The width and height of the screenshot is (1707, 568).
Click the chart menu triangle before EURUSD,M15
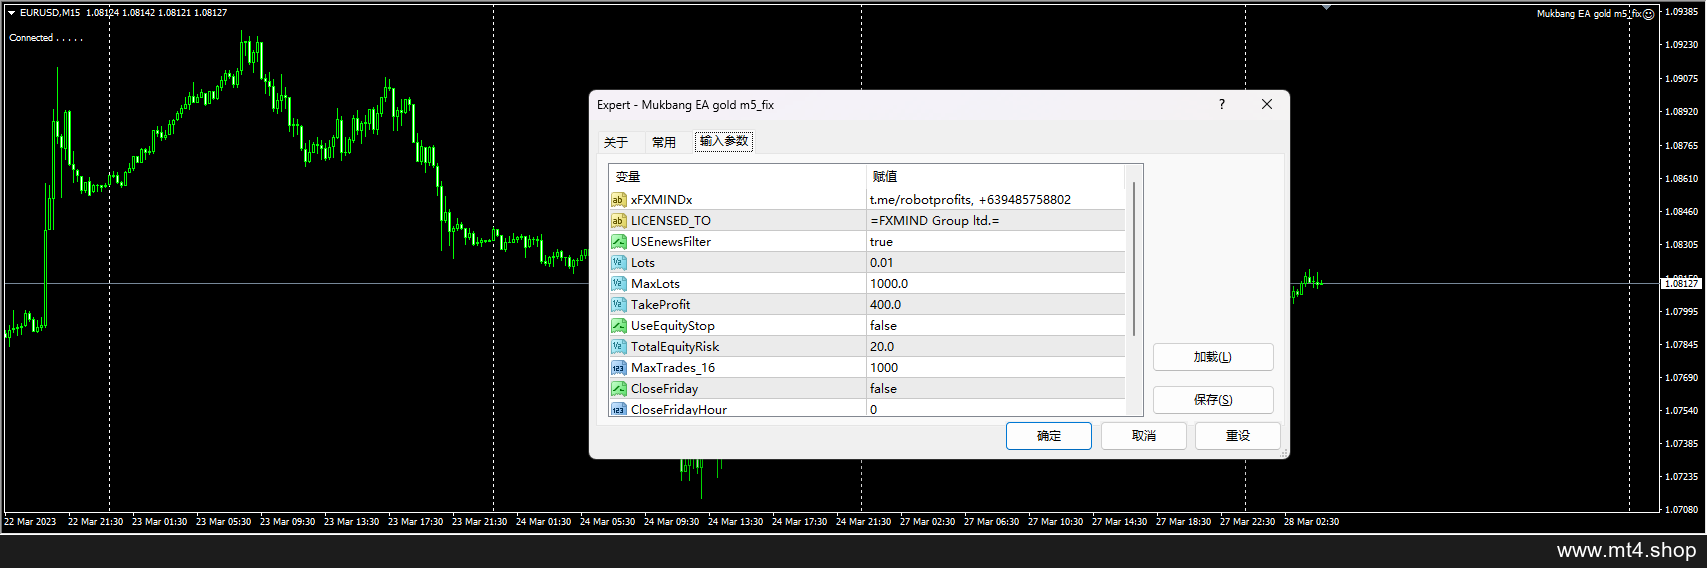pos(11,13)
